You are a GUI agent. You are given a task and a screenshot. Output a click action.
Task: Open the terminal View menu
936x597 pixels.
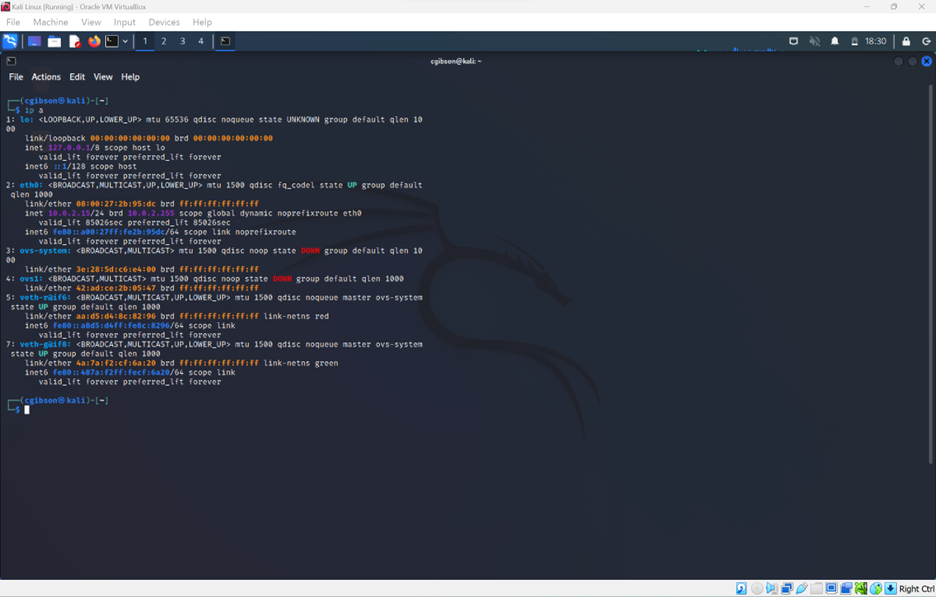click(x=103, y=77)
